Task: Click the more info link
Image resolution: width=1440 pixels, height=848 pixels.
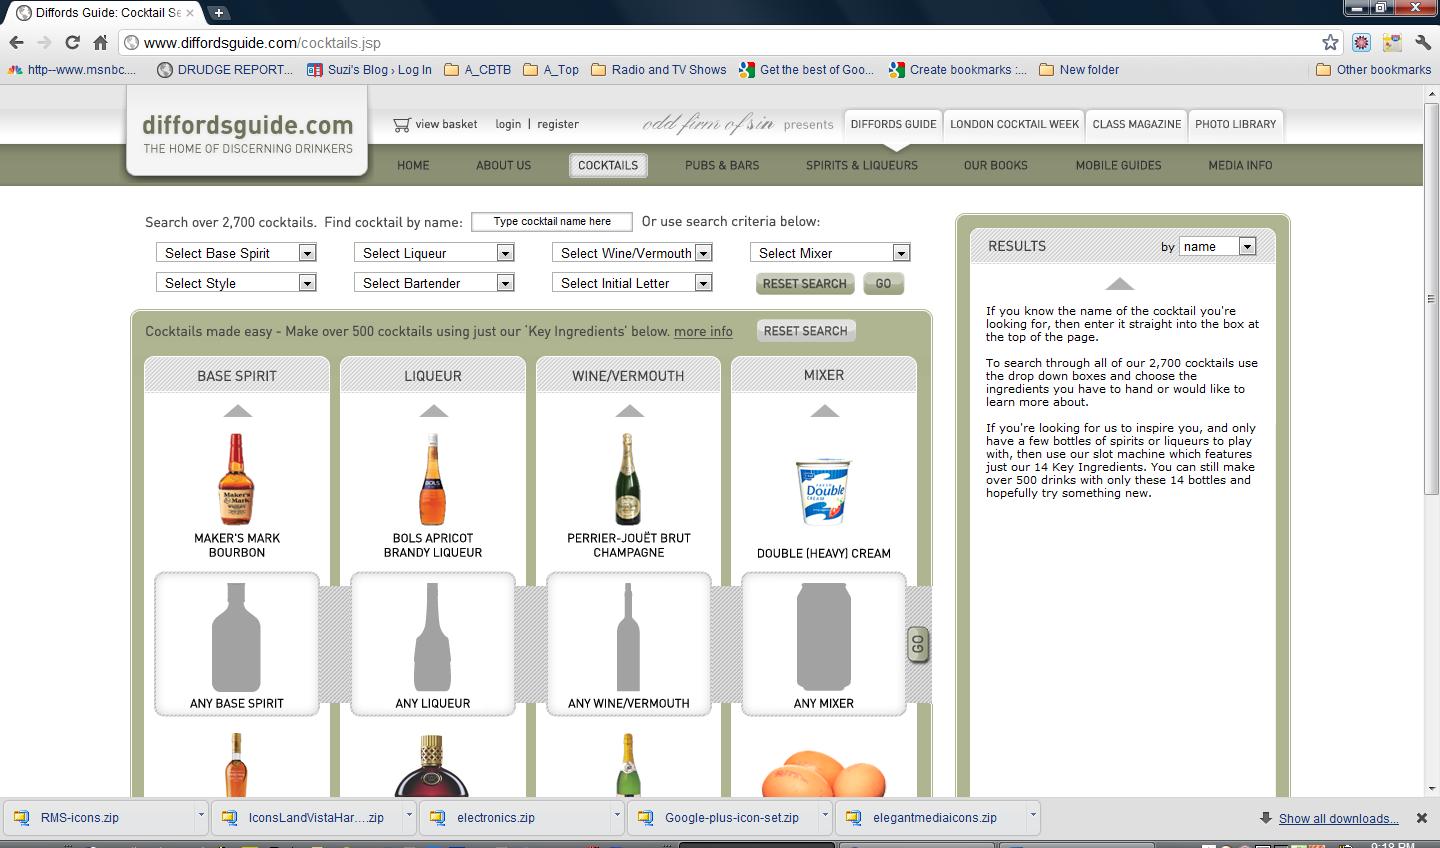Action: coord(703,331)
